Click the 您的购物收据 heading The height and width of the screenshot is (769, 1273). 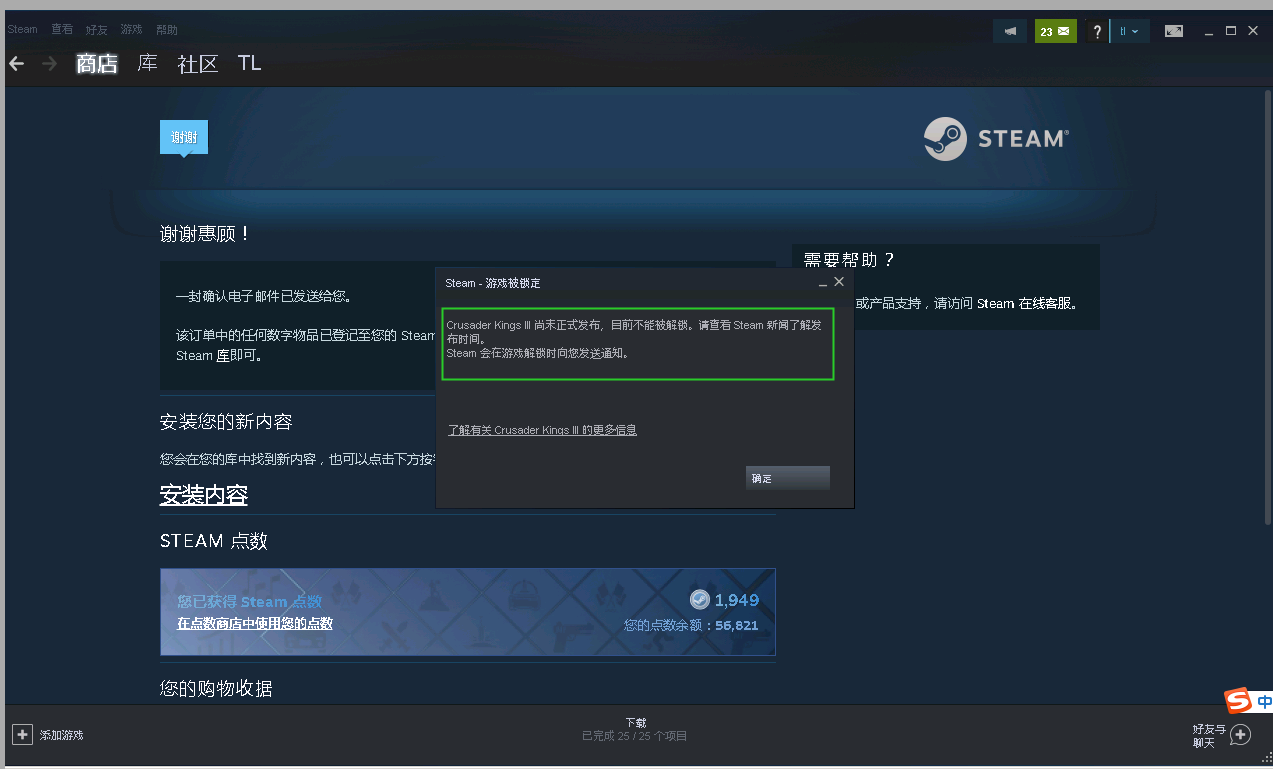point(216,689)
